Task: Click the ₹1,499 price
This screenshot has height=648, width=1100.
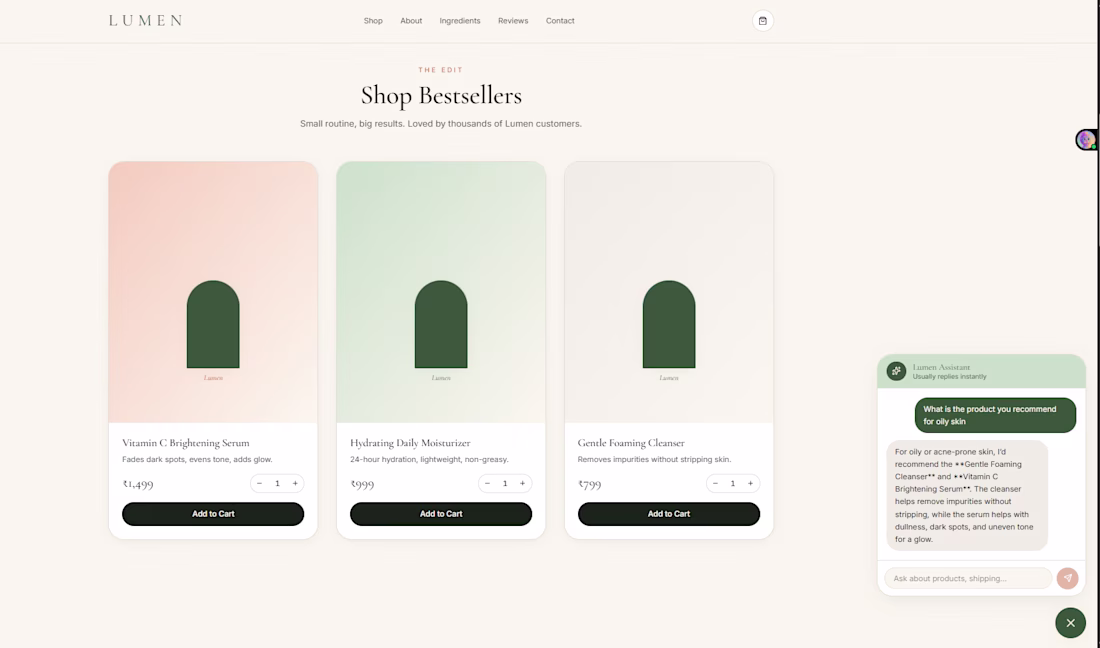Action: click(138, 484)
